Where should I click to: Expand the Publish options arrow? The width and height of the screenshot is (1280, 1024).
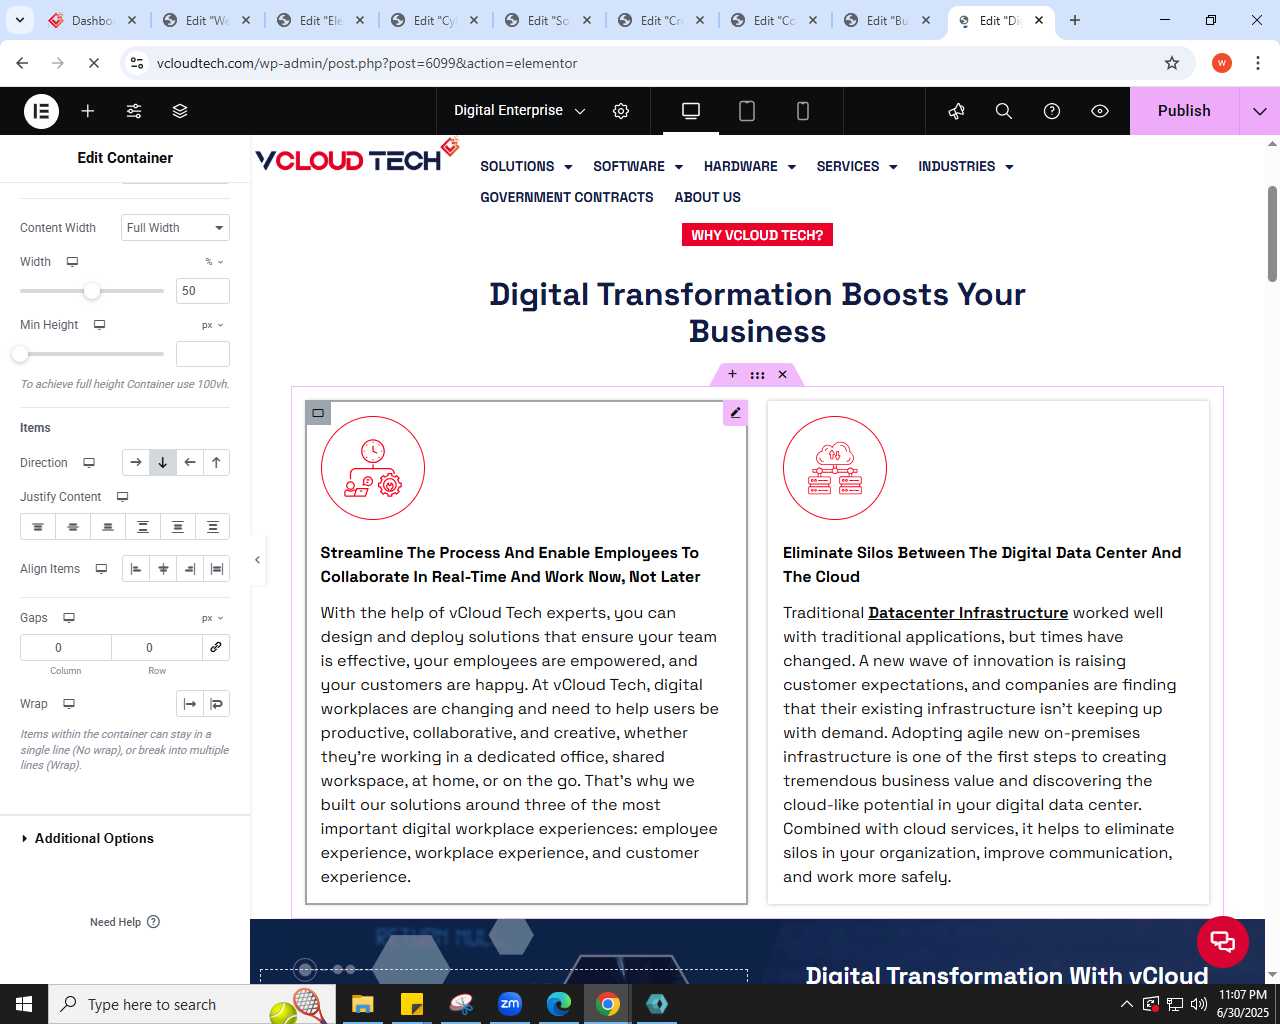1260,111
